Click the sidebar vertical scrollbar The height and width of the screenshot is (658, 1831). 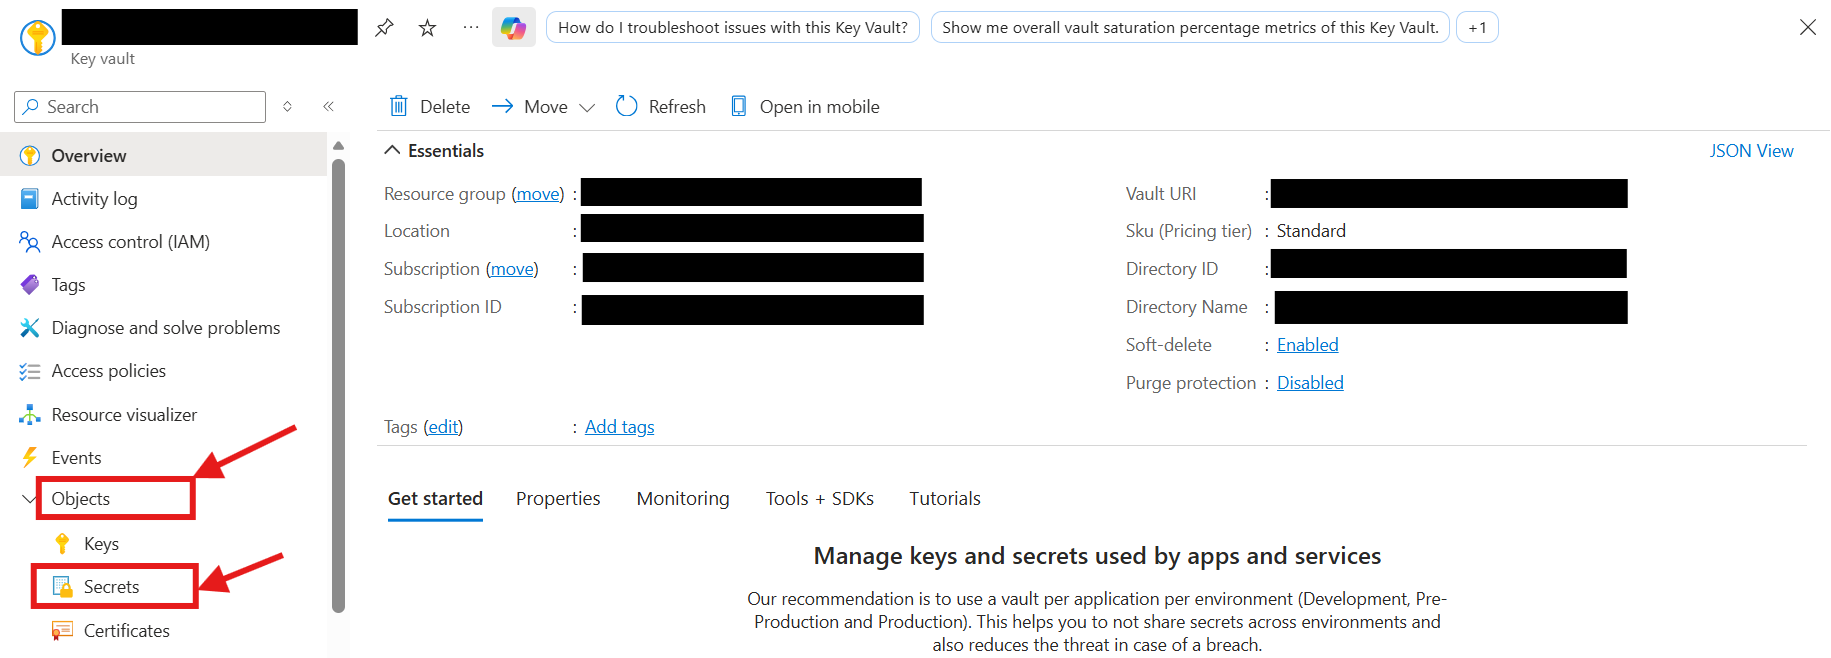point(338,380)
